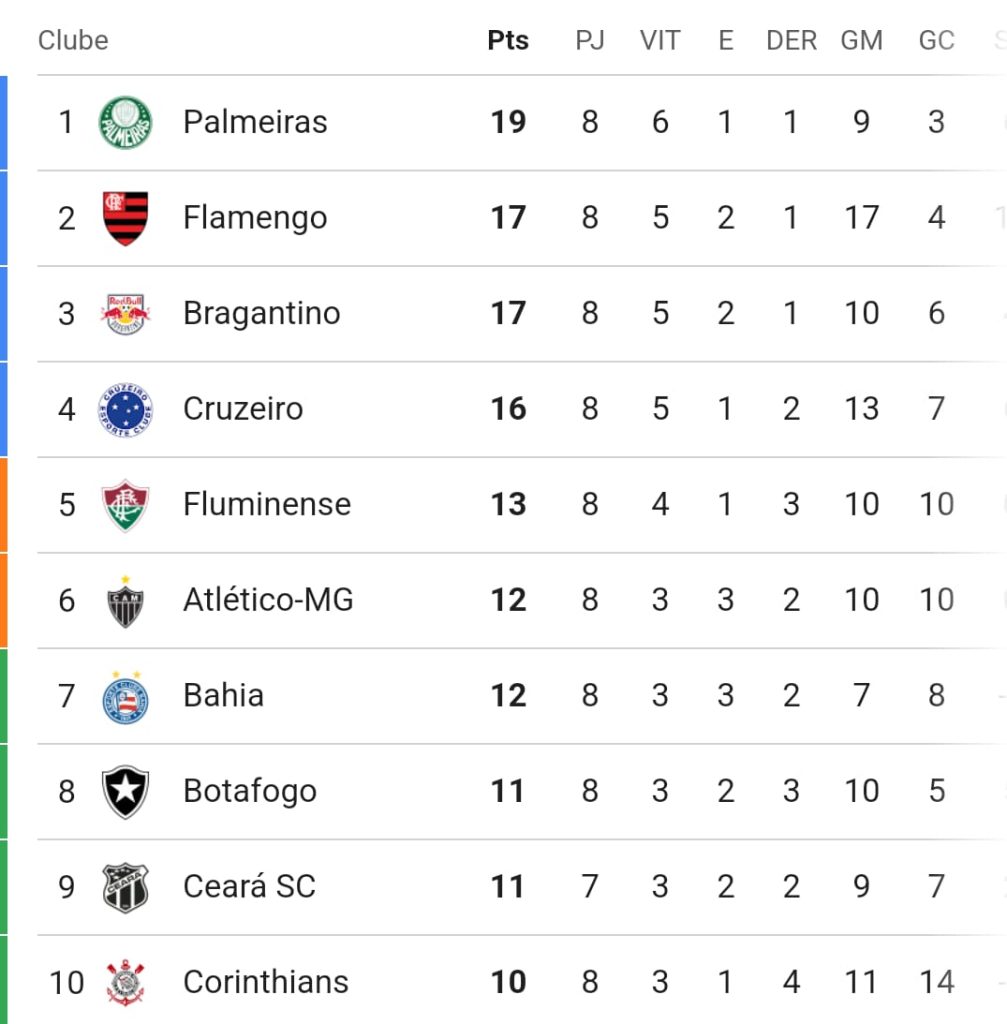Click the Bahia club crest

(x=125, y=697)
